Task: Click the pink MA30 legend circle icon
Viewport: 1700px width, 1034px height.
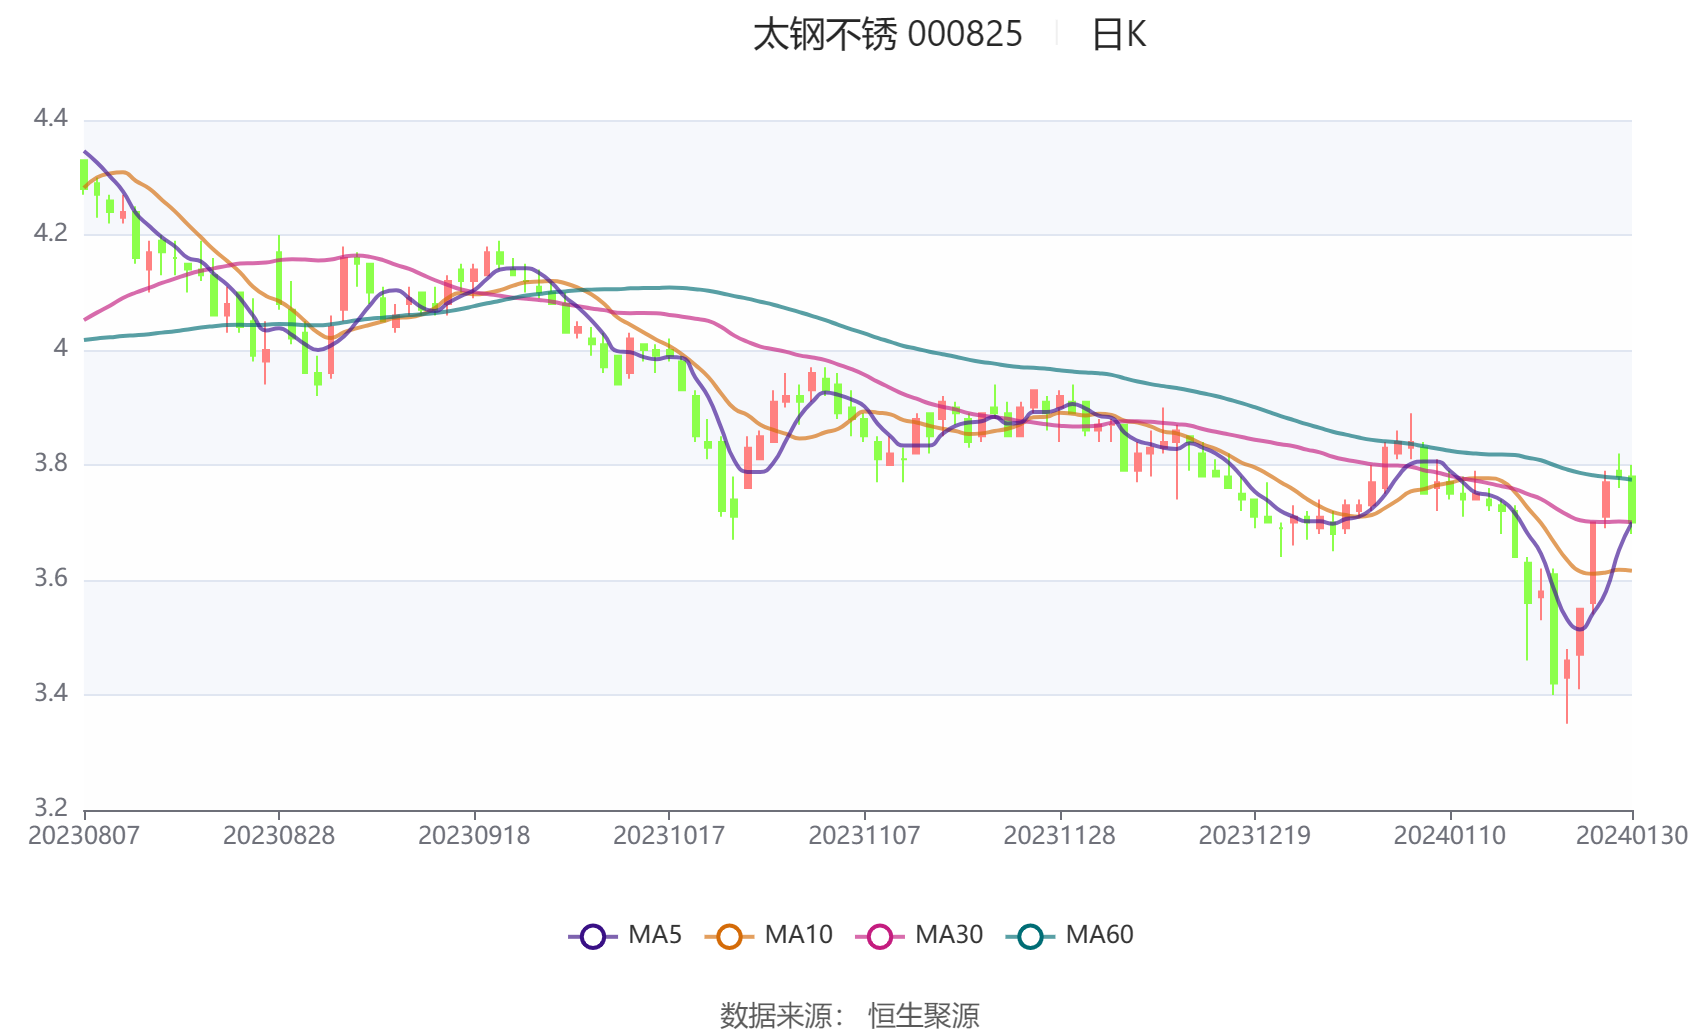Action: coord(880,936)
